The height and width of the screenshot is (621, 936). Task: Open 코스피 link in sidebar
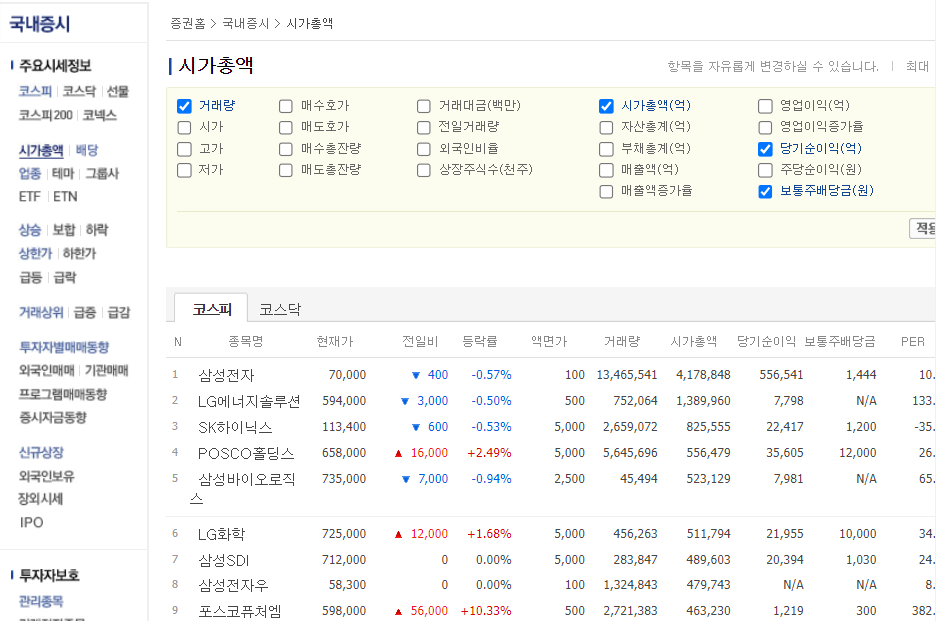pyautogui.click(x=35, y=91)
